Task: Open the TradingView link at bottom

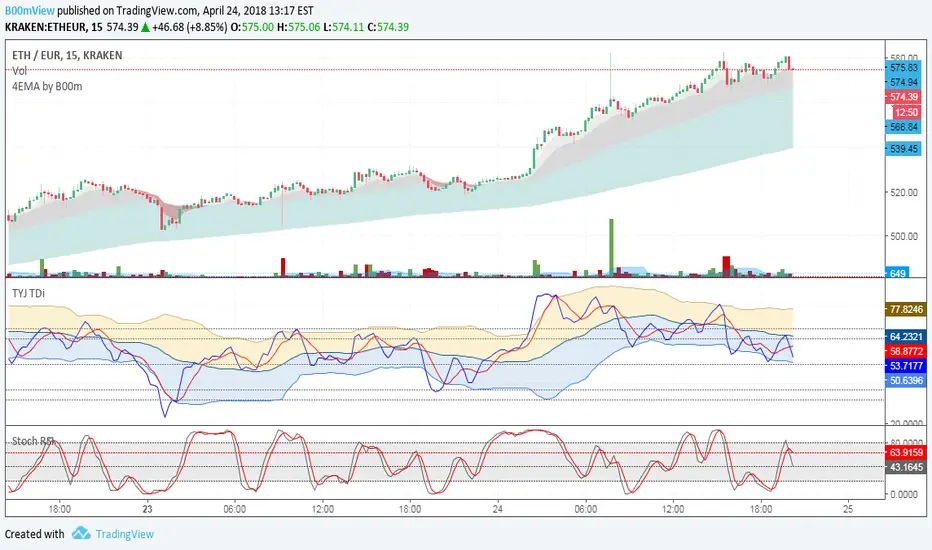Action: [x=125, y=534]
